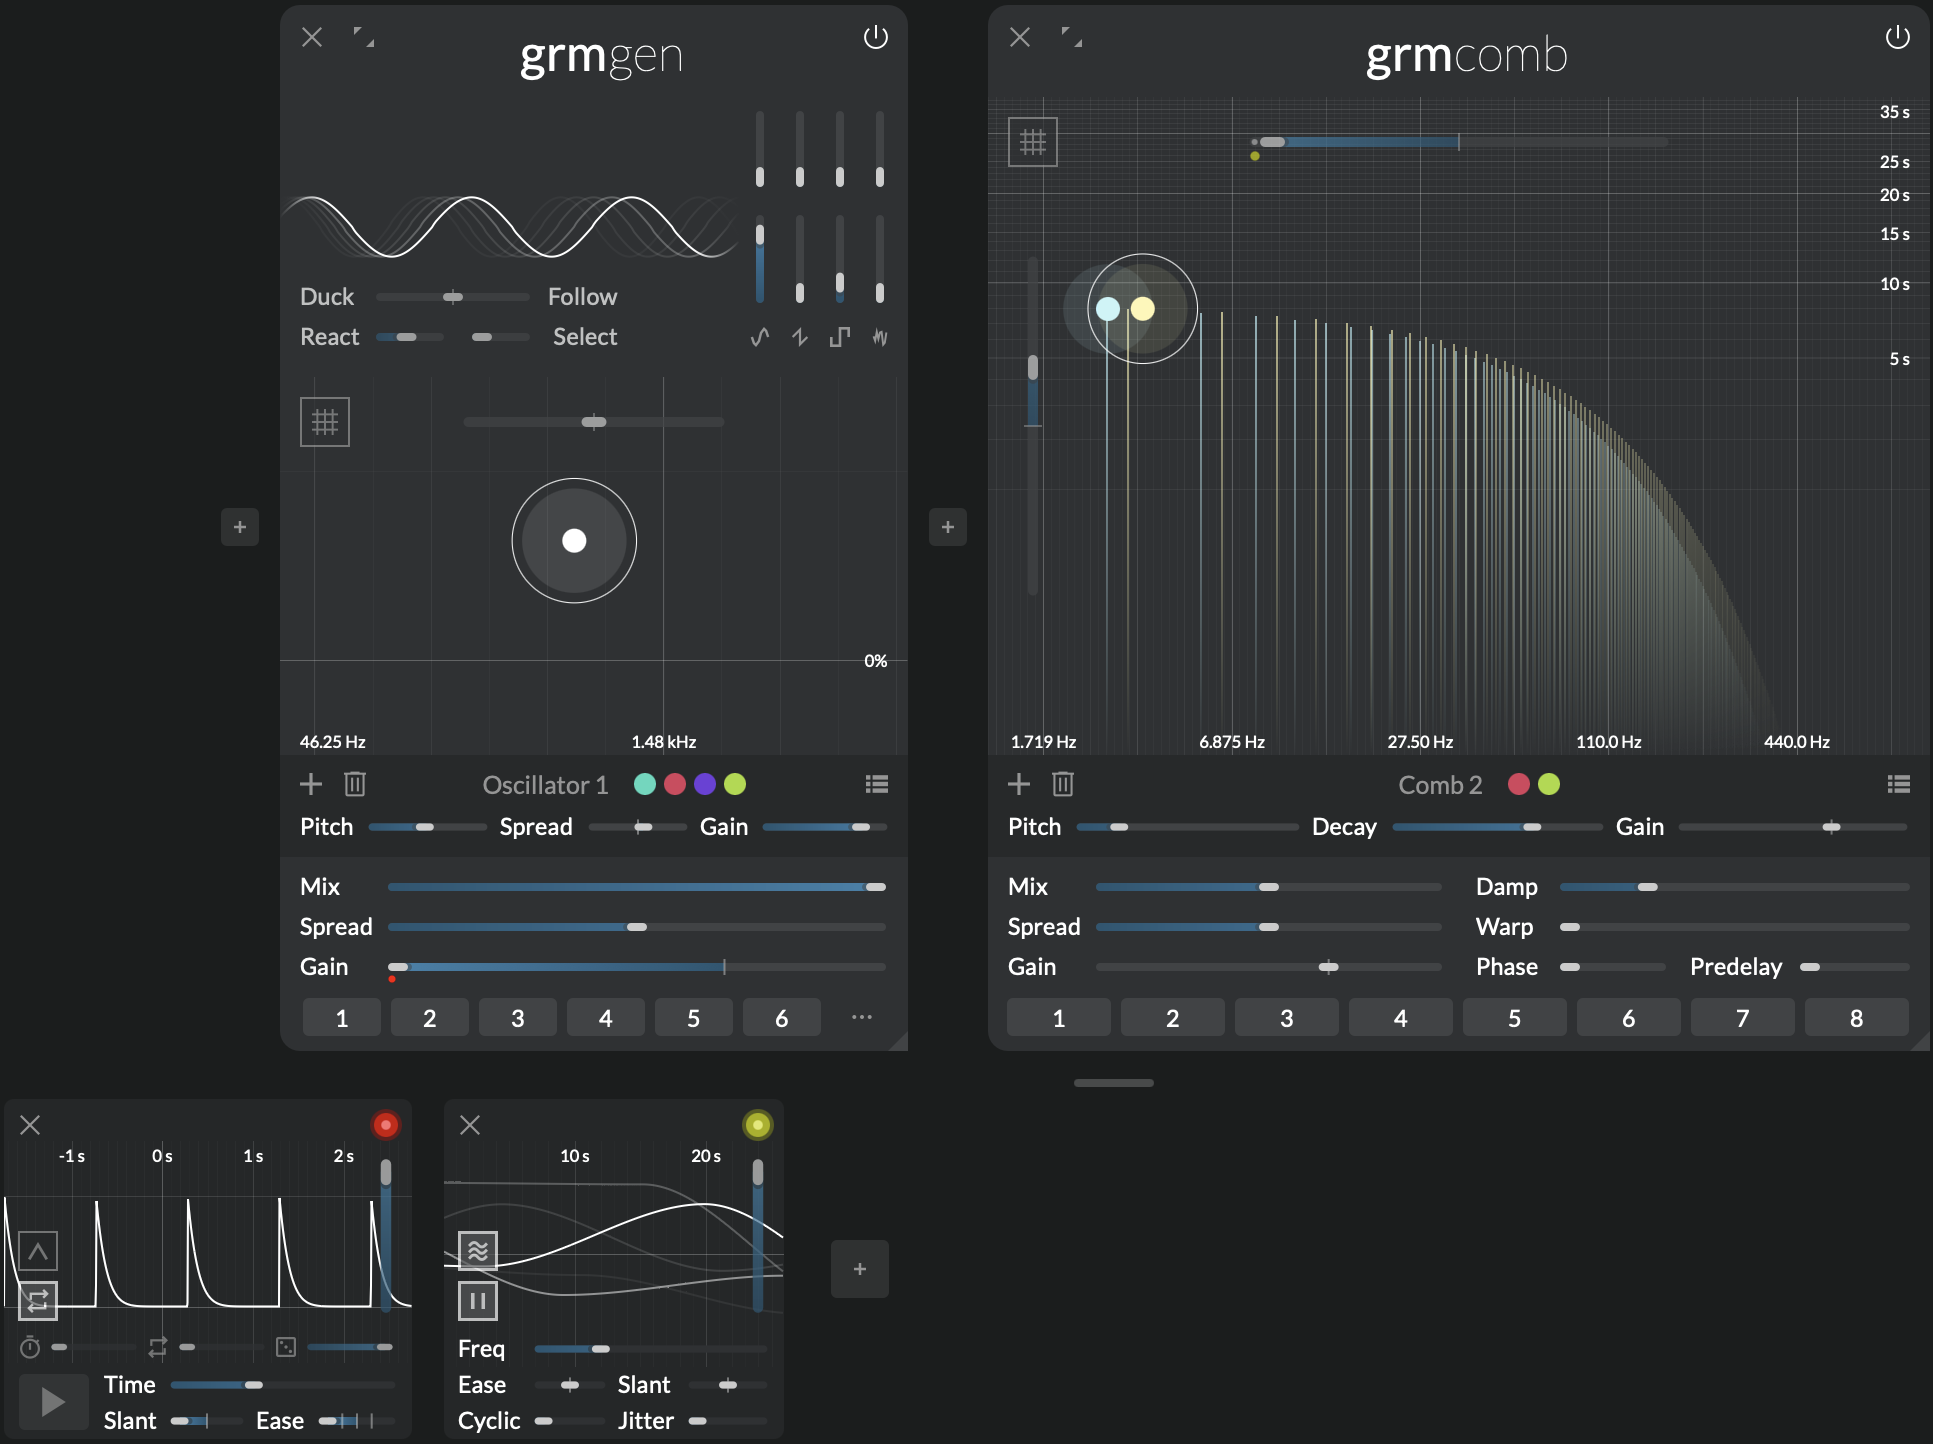1933x1444 pixels.
Task: Open the grmgen preset list icon
Action: point(876,784)
